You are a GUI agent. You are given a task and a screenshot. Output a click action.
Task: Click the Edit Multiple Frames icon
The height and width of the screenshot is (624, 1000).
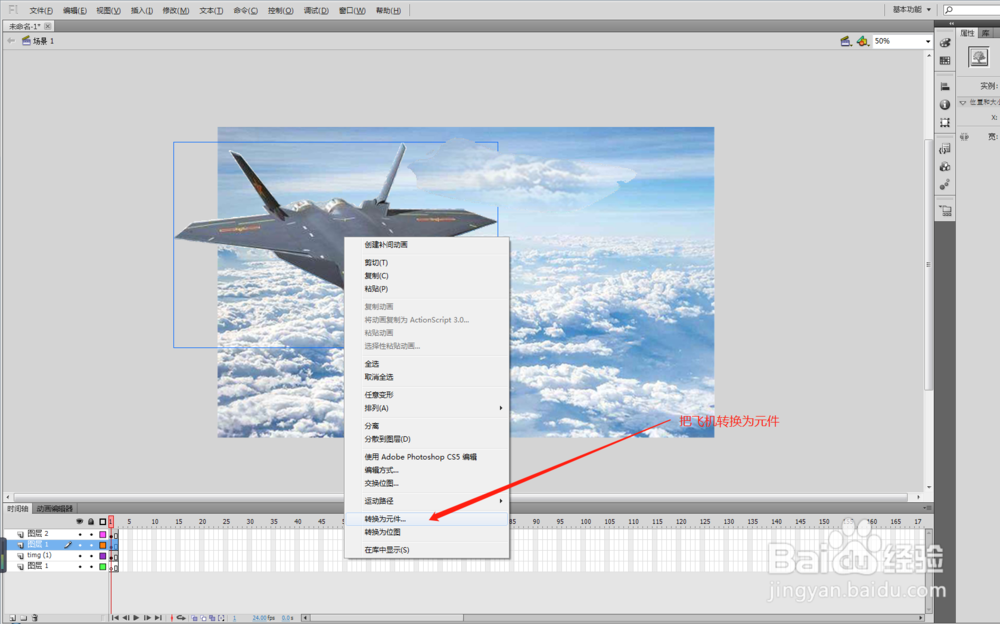coord(212,618)
